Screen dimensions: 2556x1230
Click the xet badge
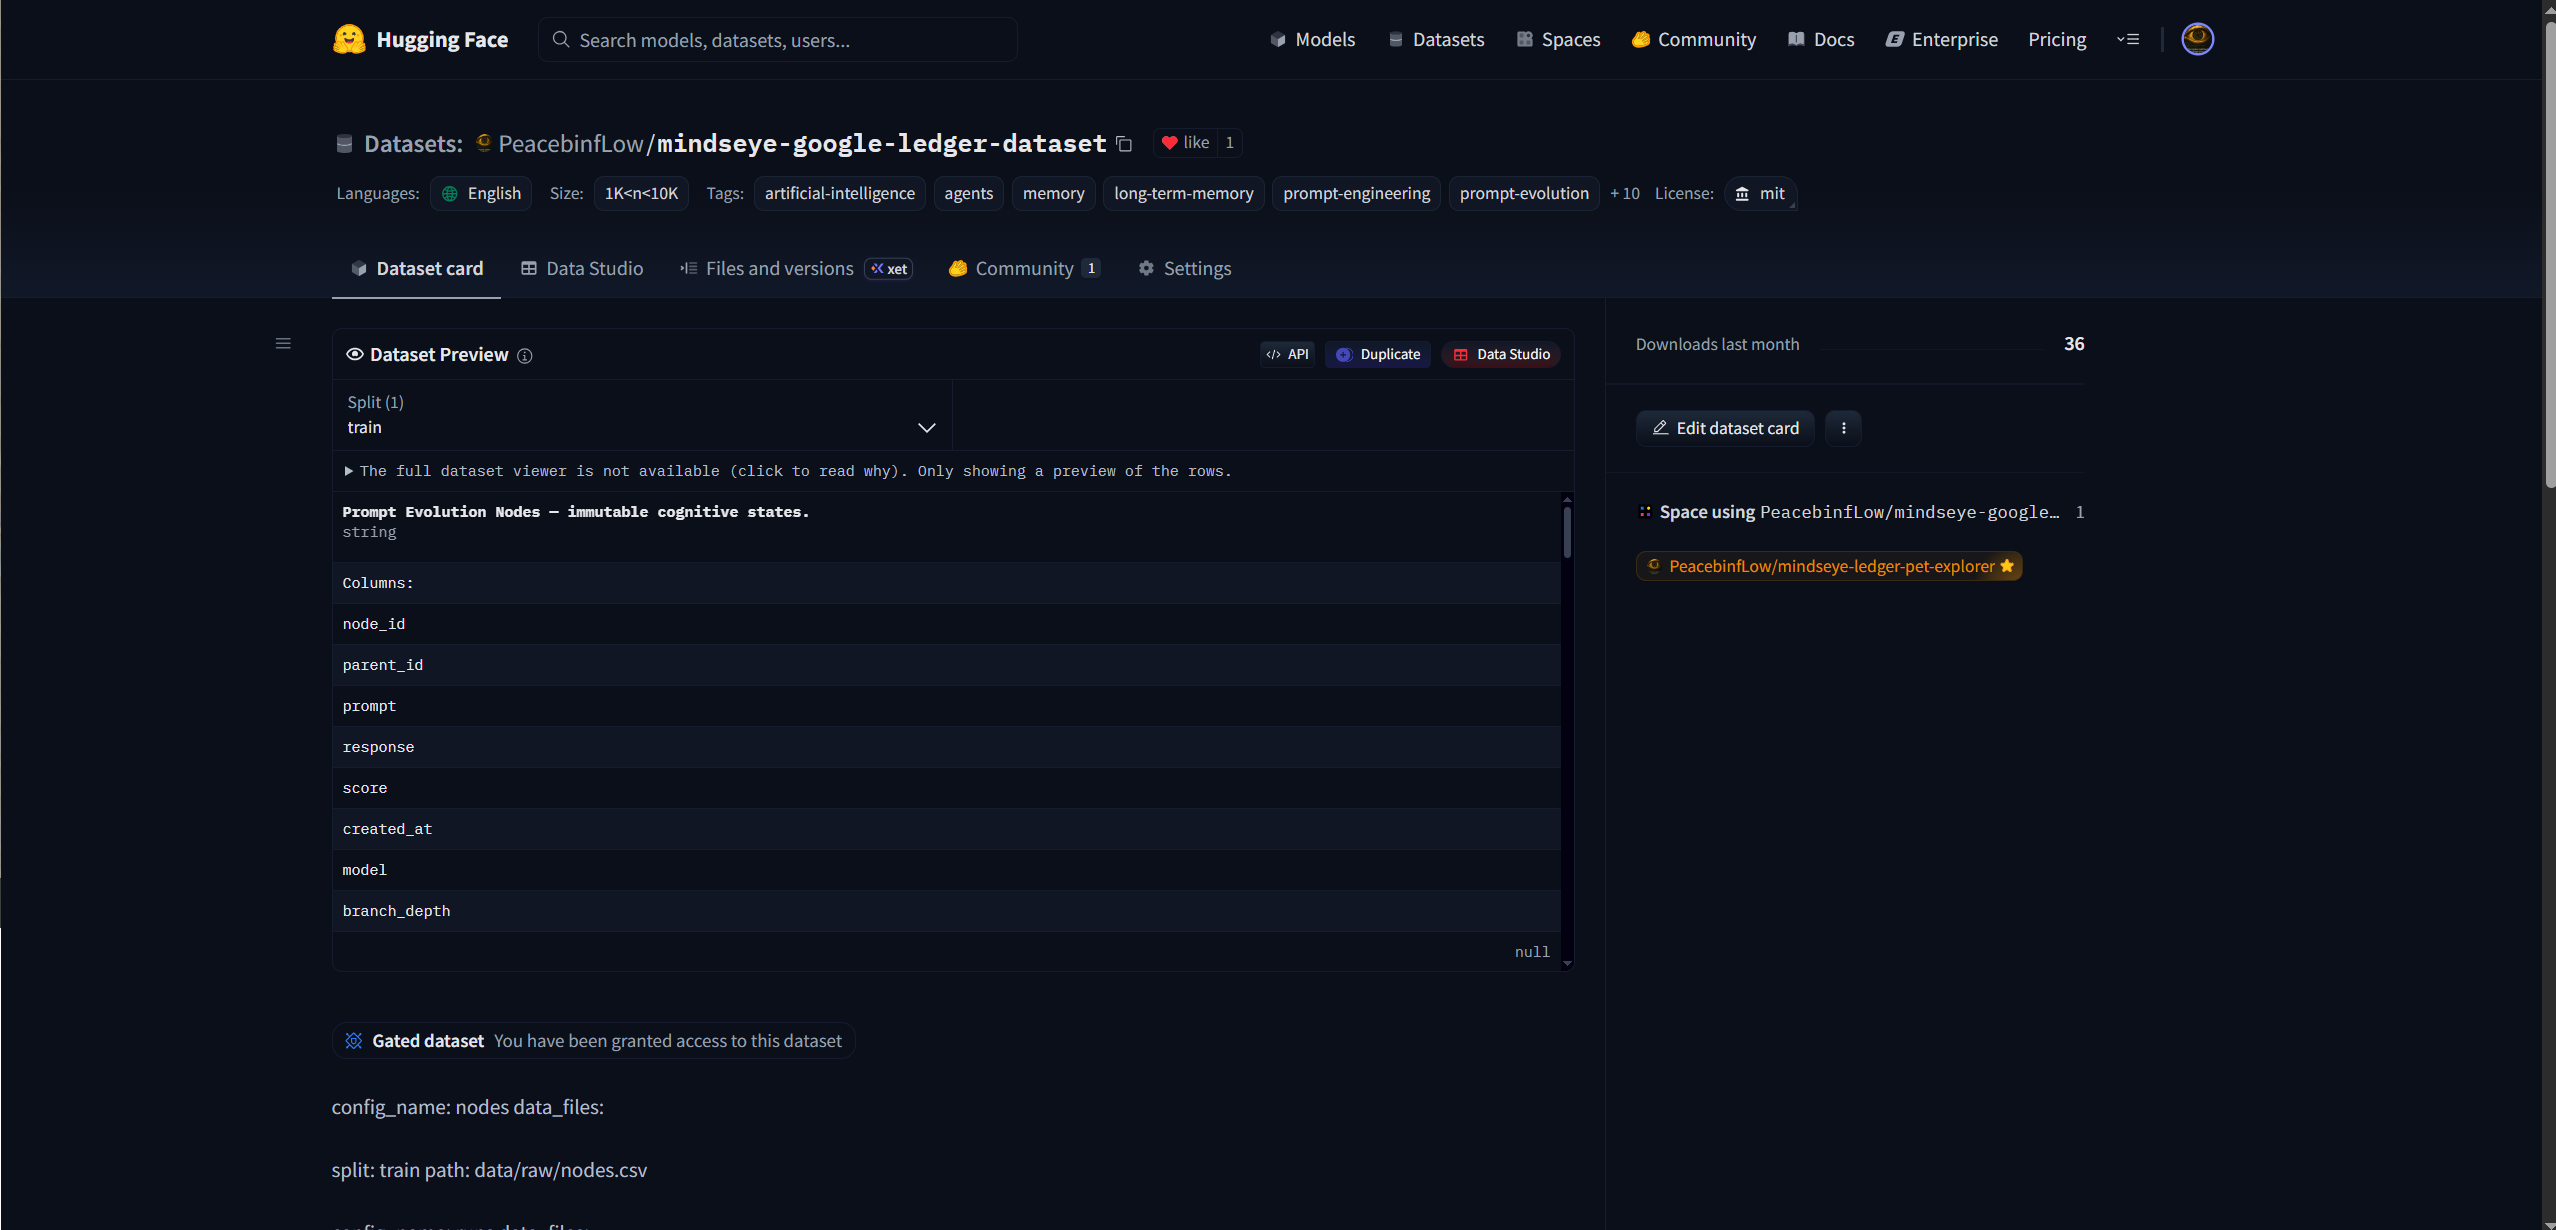coord(889,269)
